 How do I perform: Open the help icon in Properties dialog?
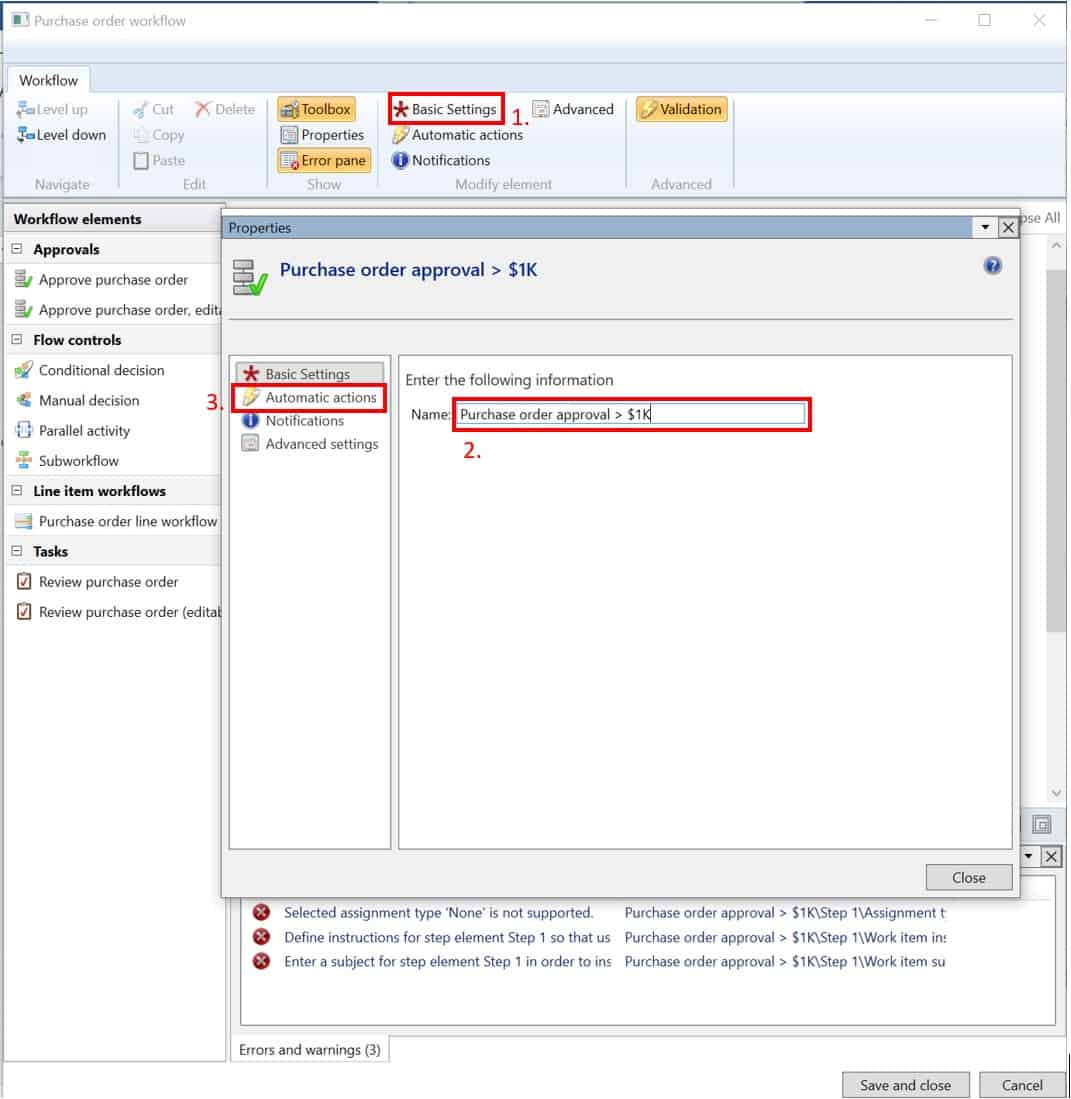pyautogui.click(x=992, y=265)
